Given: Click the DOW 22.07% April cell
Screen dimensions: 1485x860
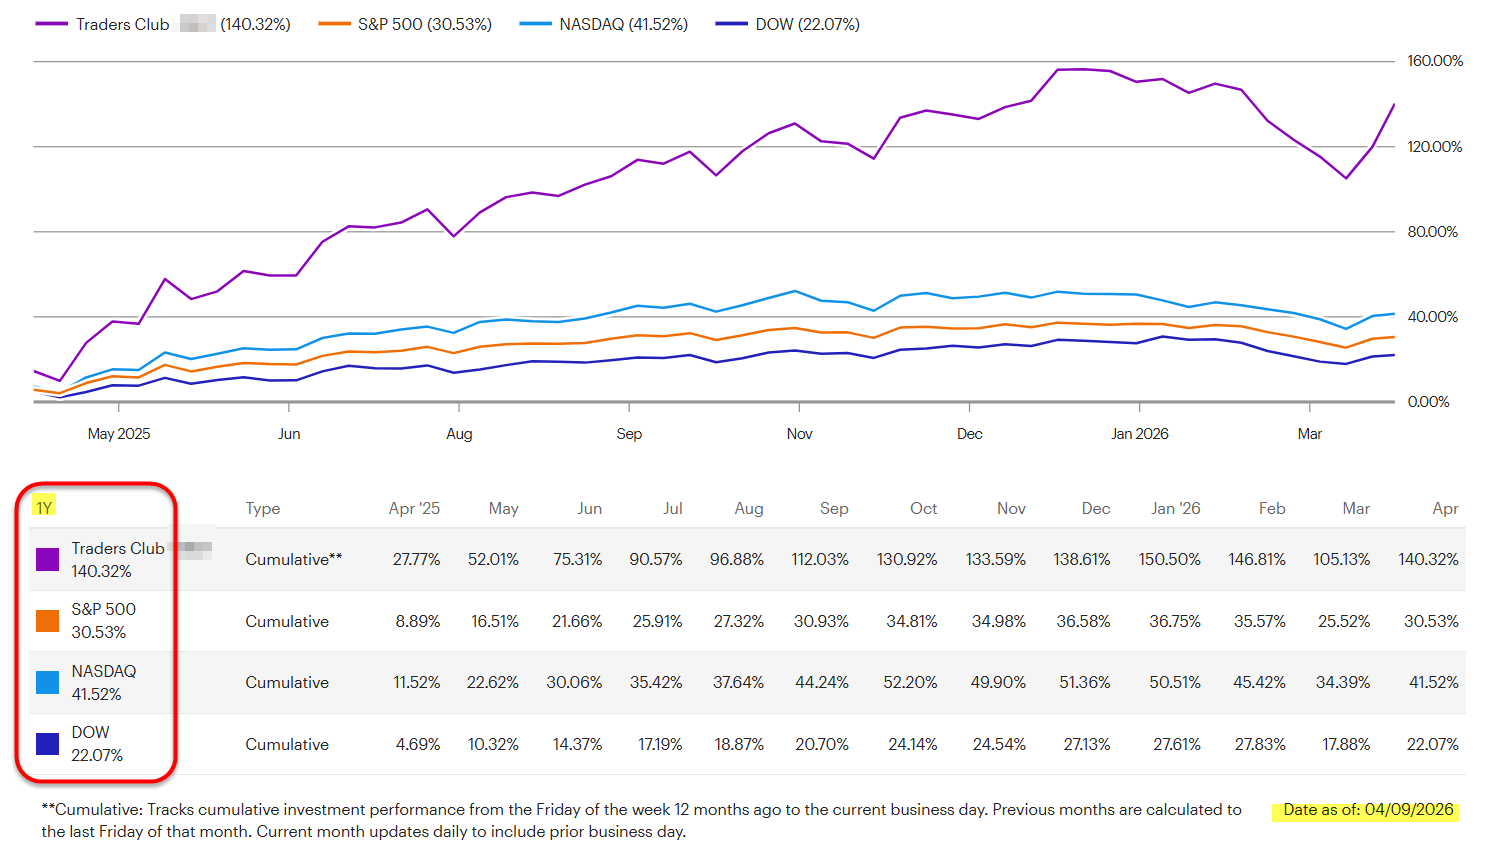Looking at the screenshot, I should pos(1432,744).
